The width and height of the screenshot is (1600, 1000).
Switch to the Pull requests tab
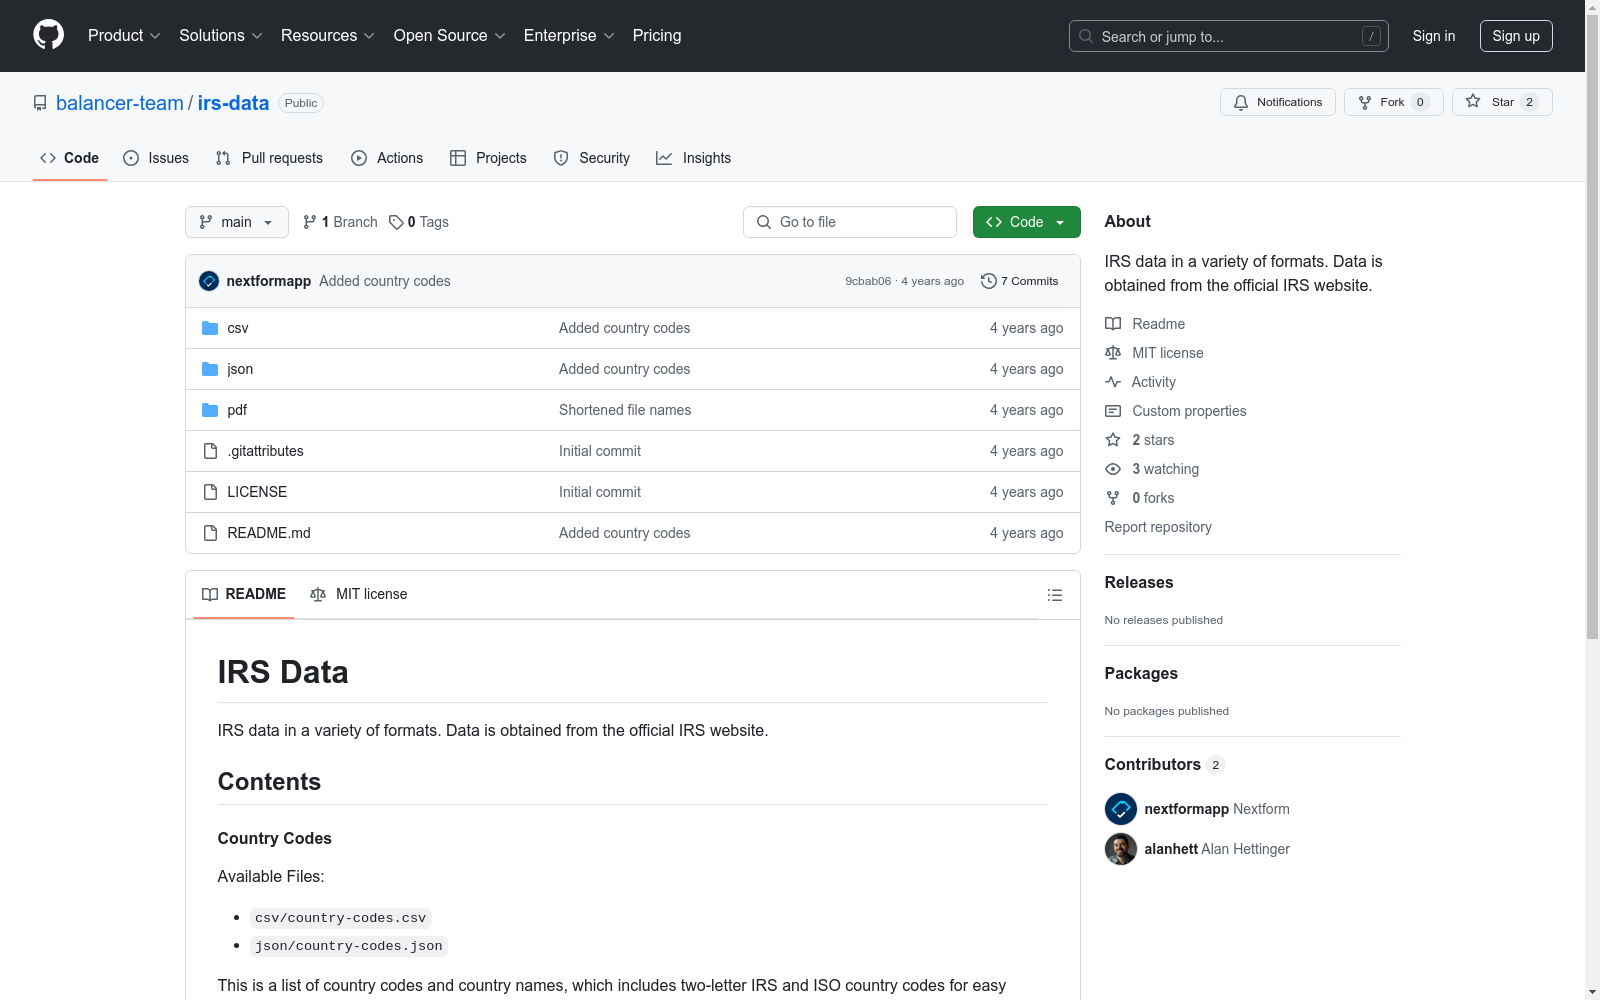pyautogui.click(x=269, y=158)
